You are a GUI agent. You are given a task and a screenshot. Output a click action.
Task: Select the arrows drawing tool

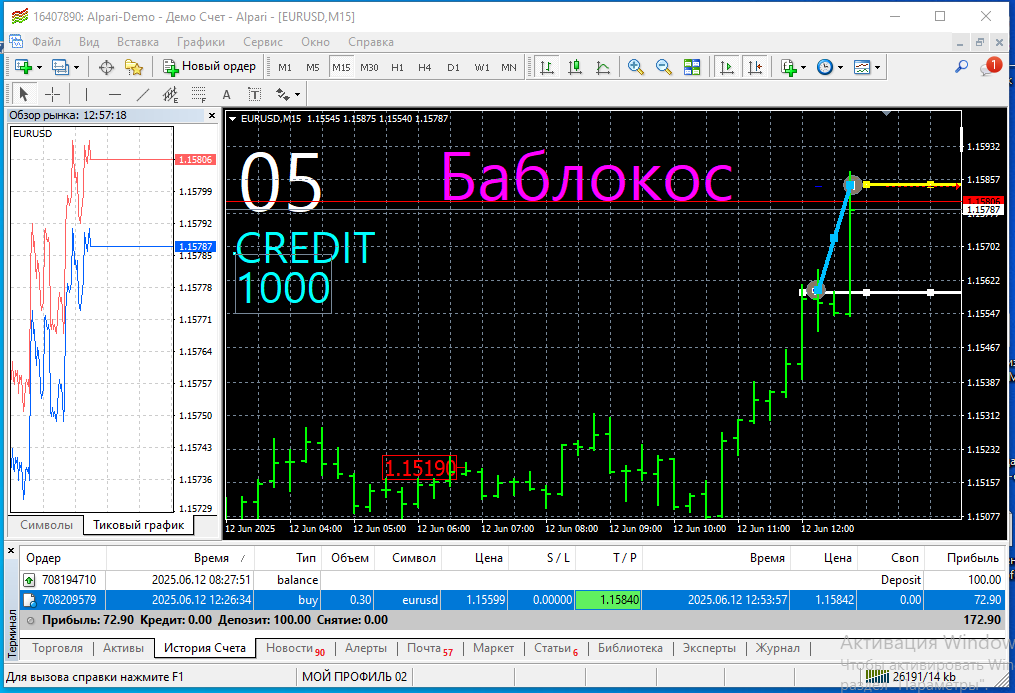(283, 94)
